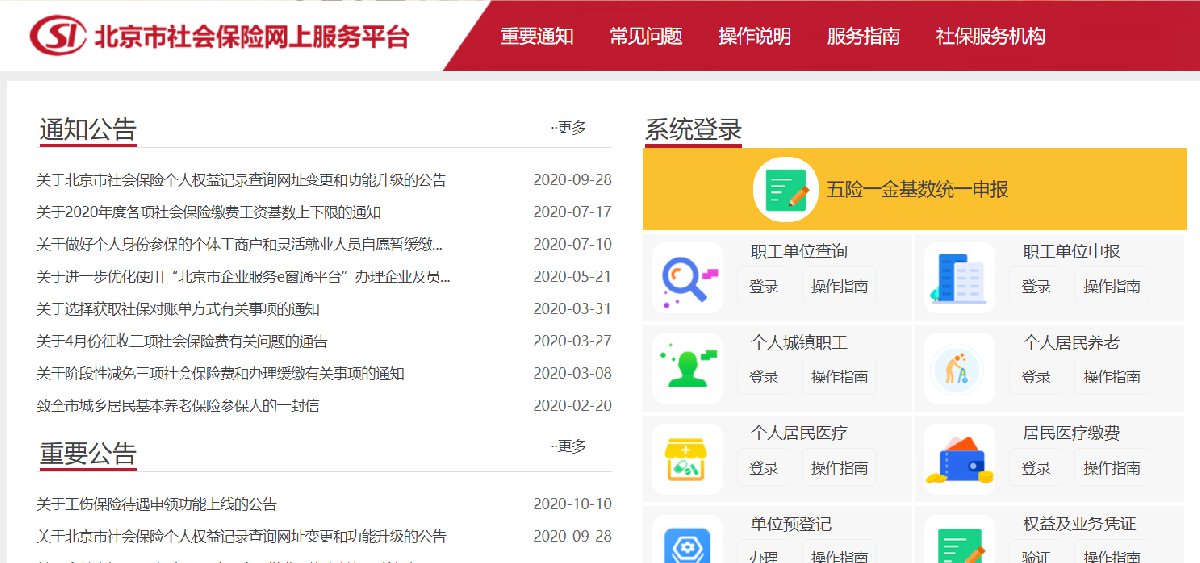The height and width of the screenshot is (563, 1200).
Task: Click the SI logo in the header
Action: pyautogui.click(x=58, y=36)
